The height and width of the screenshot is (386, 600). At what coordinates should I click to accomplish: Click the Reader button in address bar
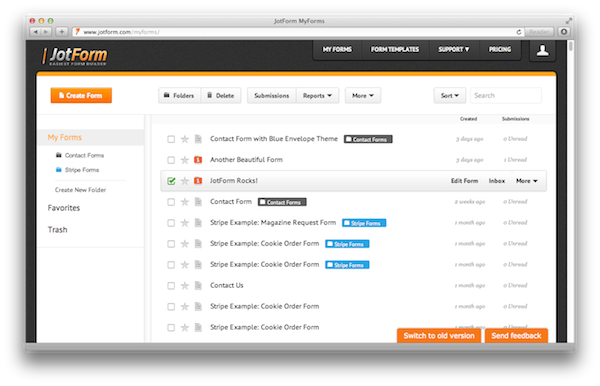click(539, 32)
